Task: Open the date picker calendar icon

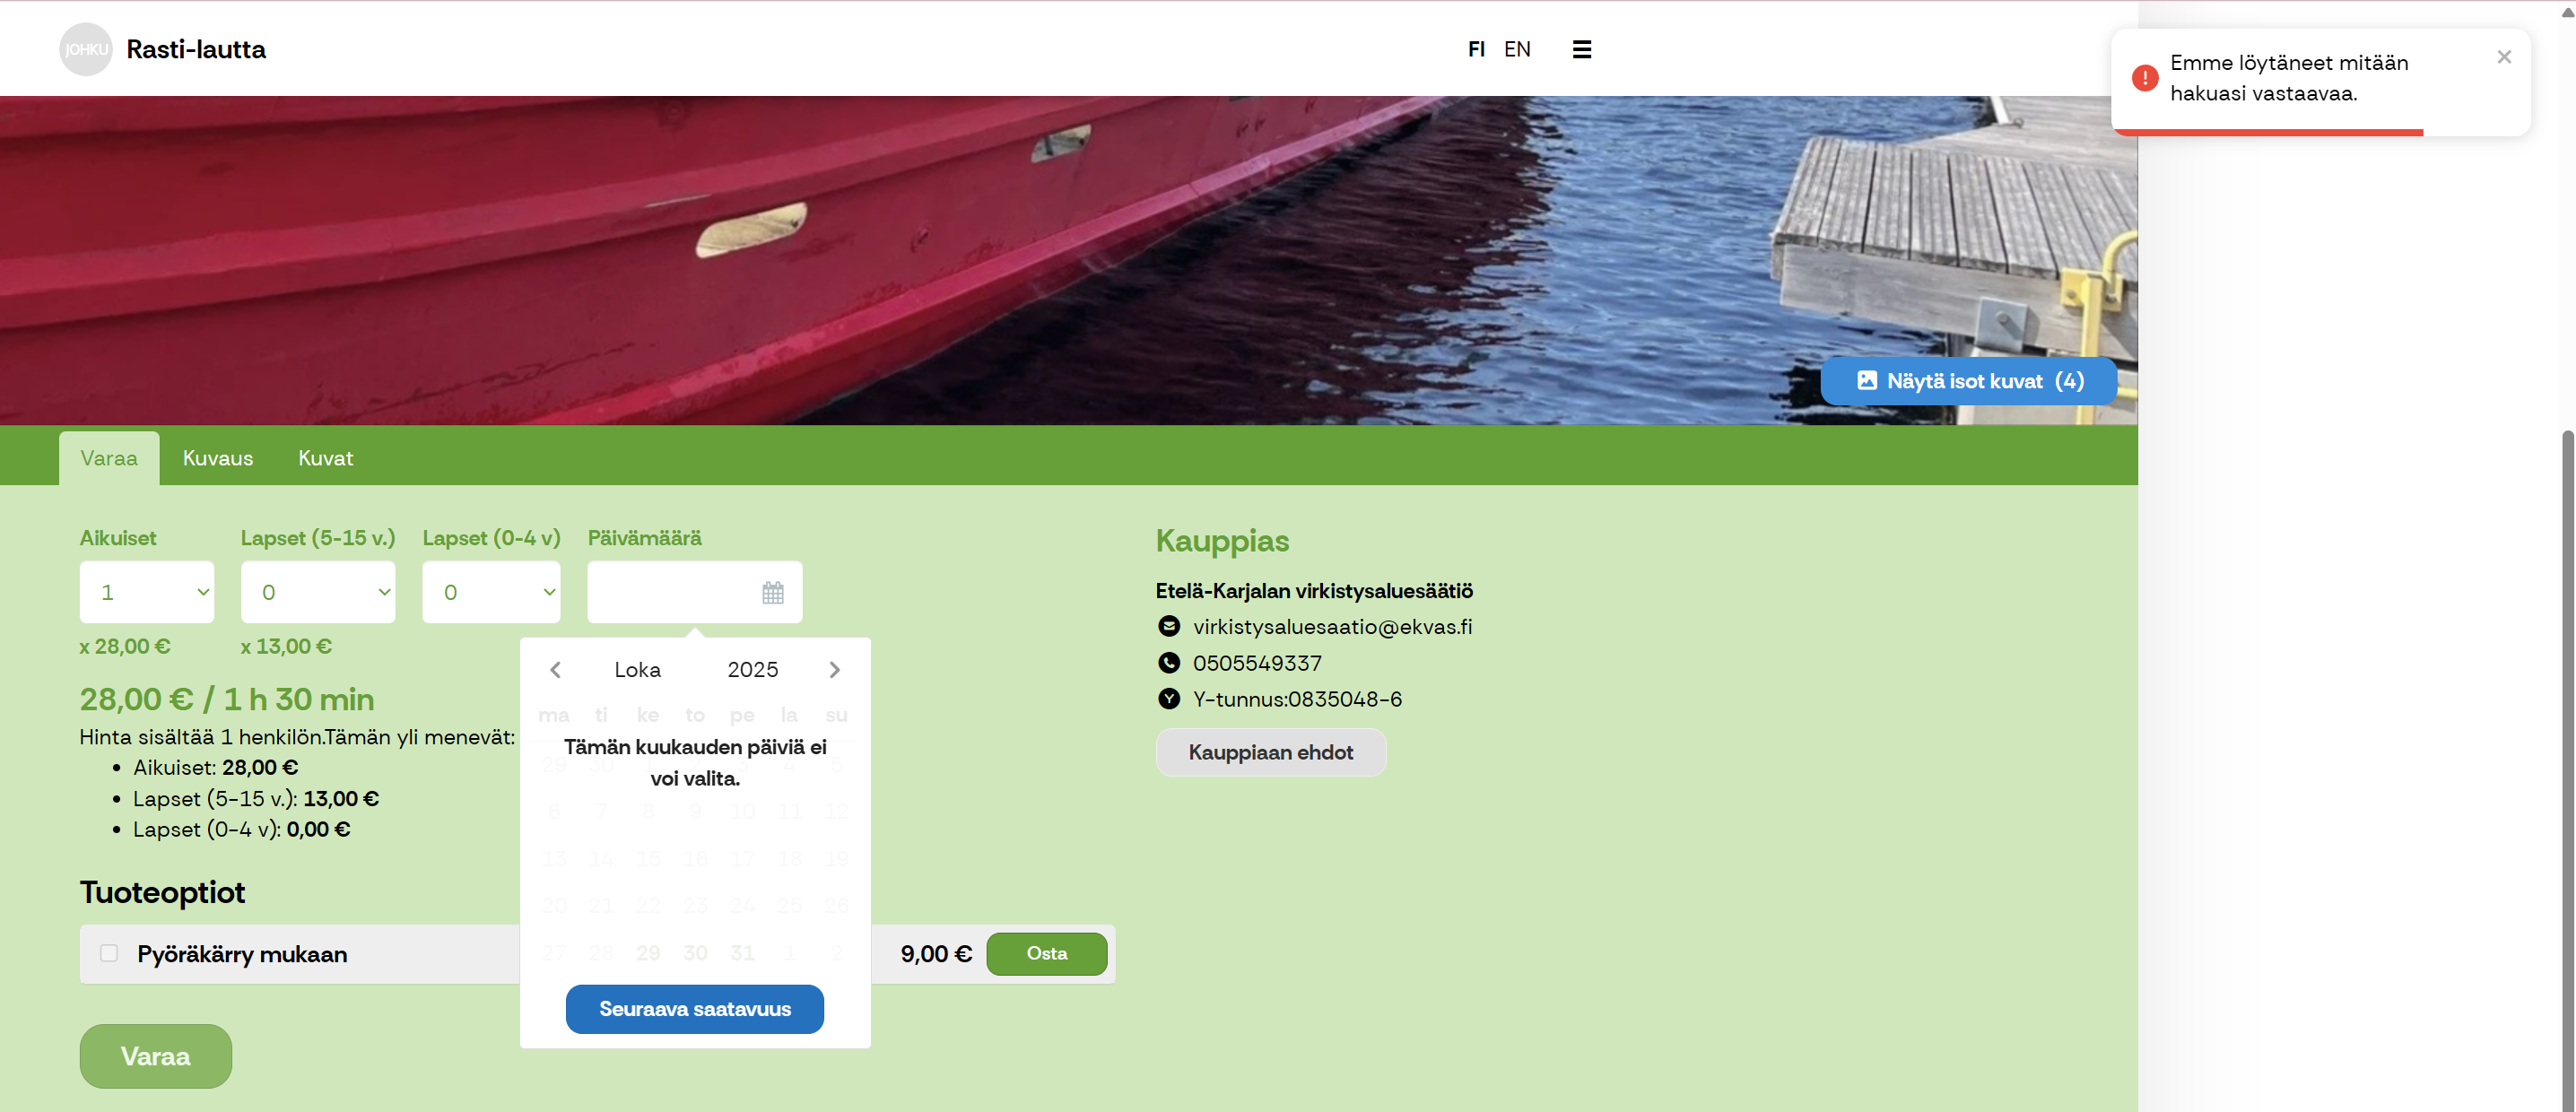Action: coord(772,593)
